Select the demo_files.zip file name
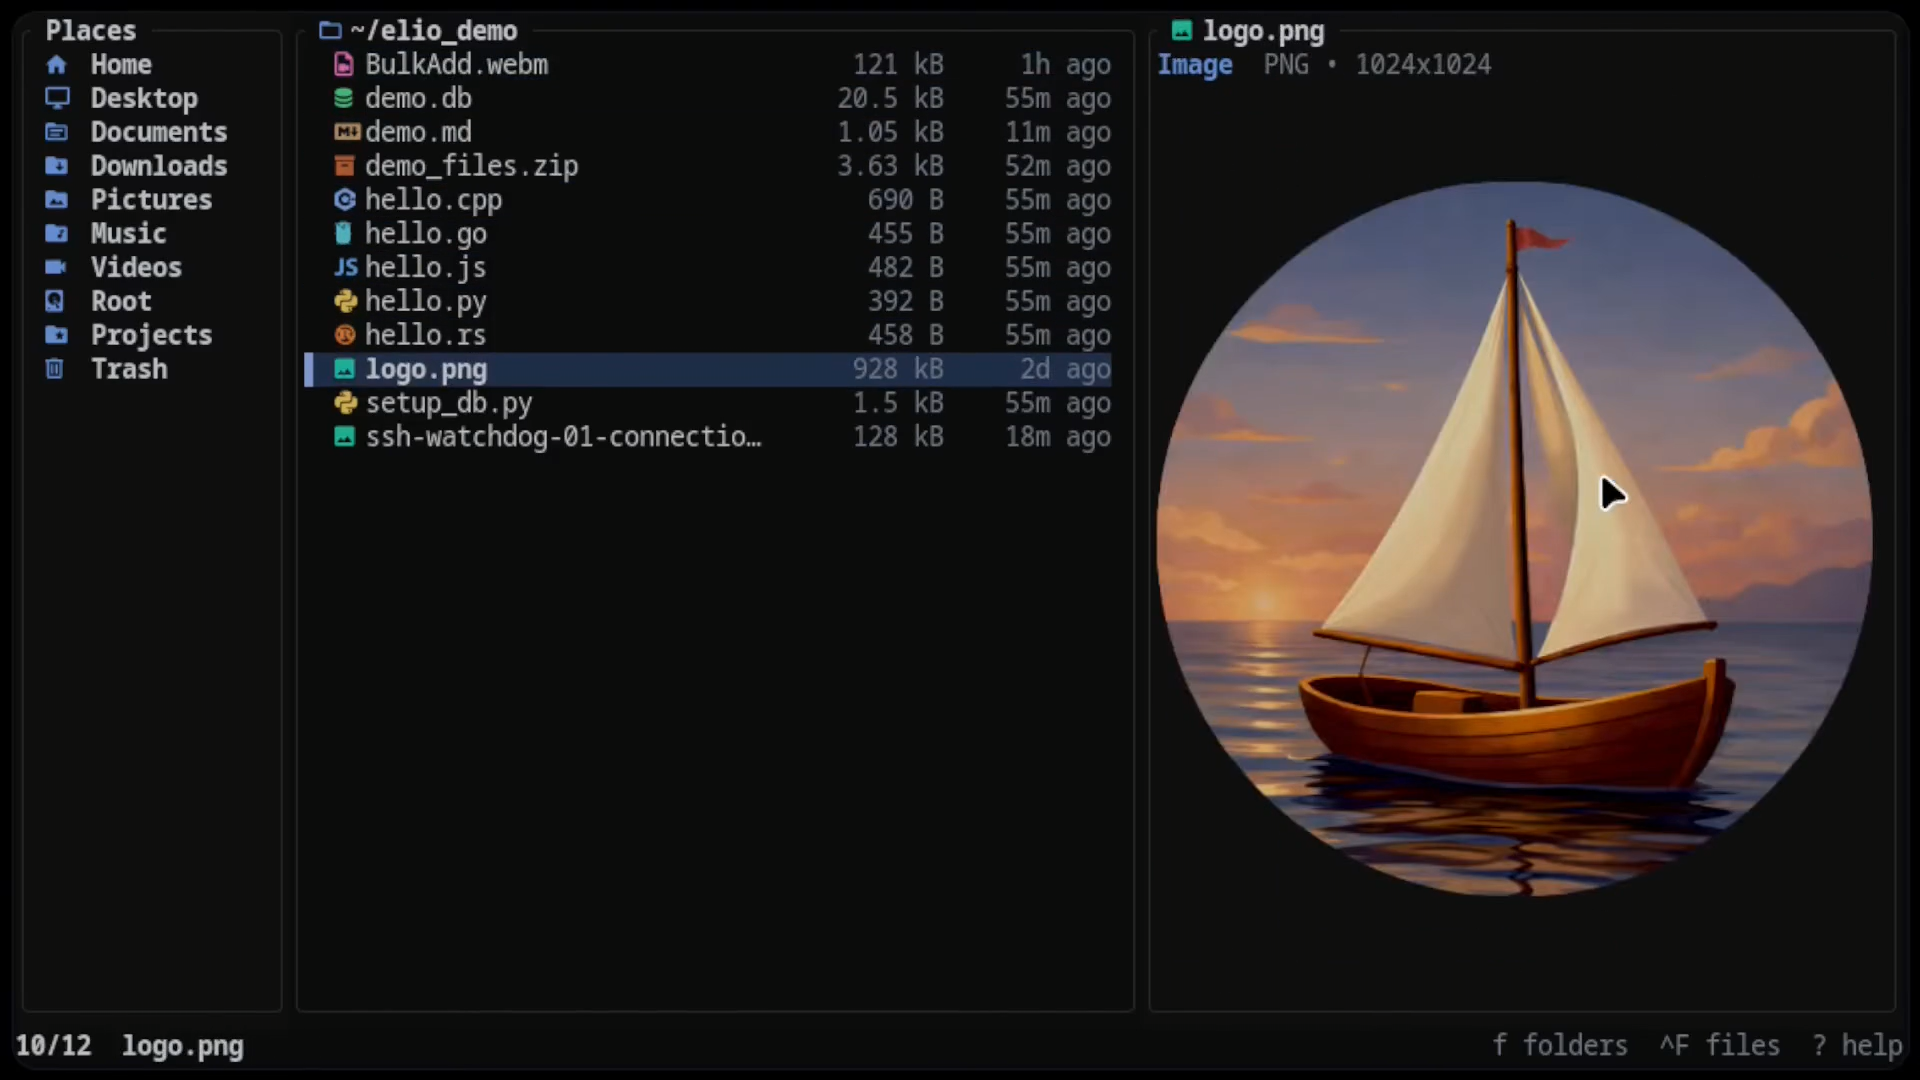 point(471,166)
